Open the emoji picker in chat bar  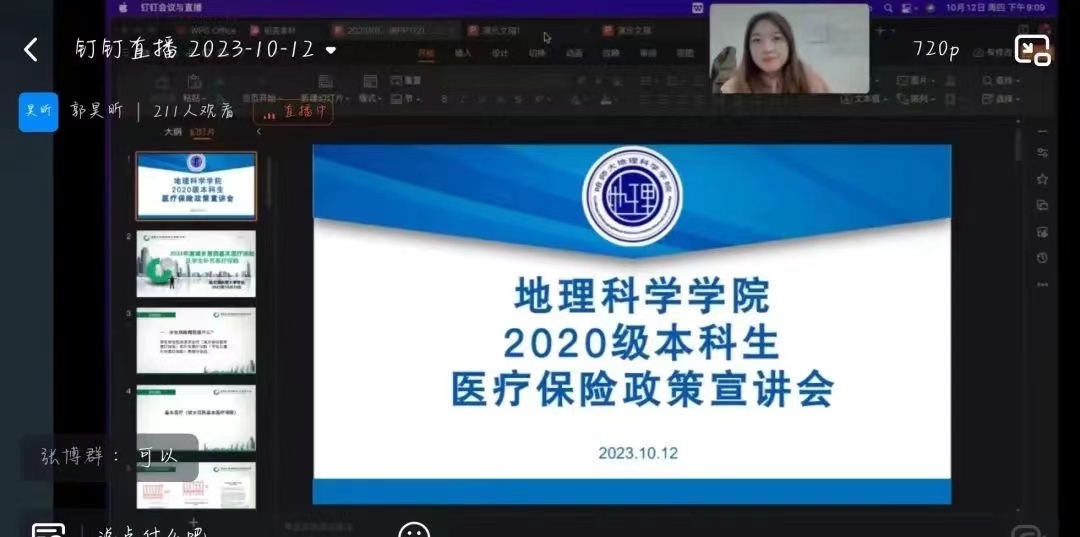[x=414, y=530]
